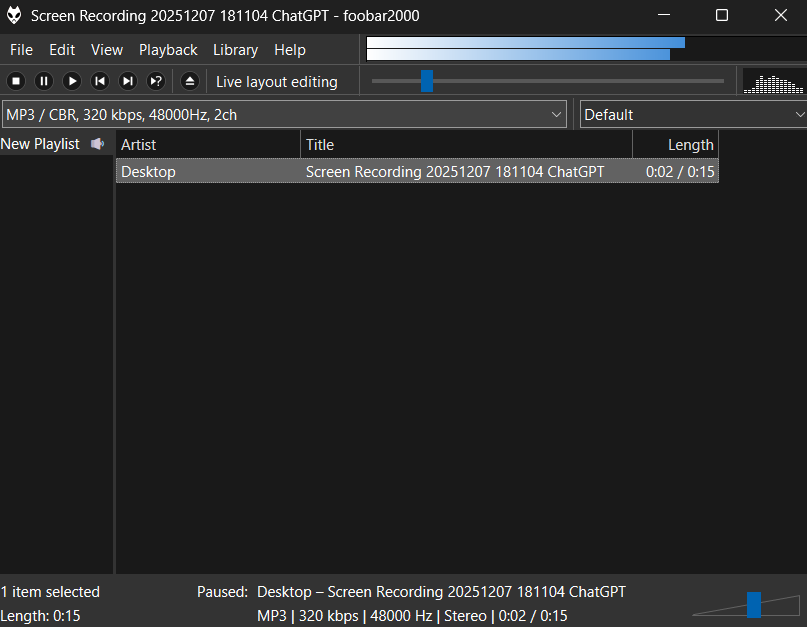Open the Help menu
The image size is (807, 627).
click(290, 50)
